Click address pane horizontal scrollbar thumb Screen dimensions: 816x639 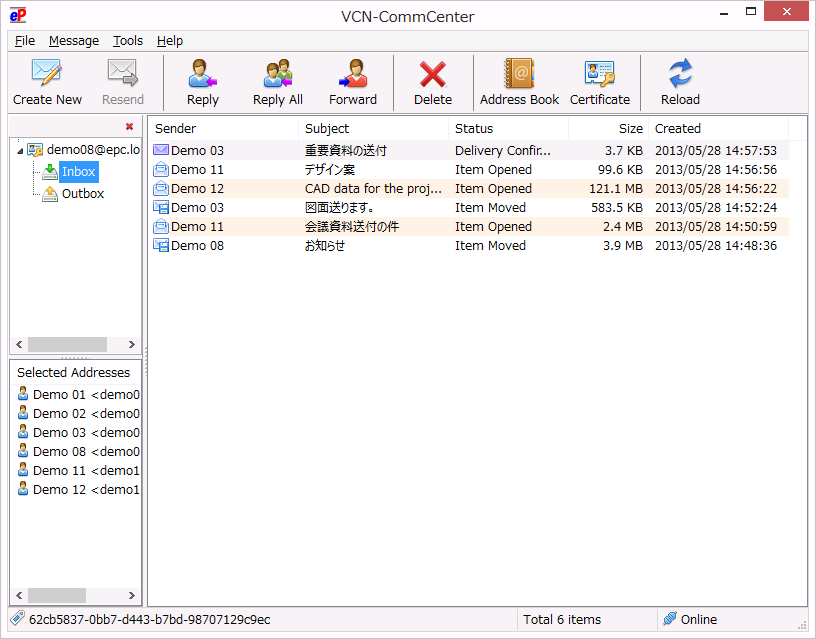point(57,595)
